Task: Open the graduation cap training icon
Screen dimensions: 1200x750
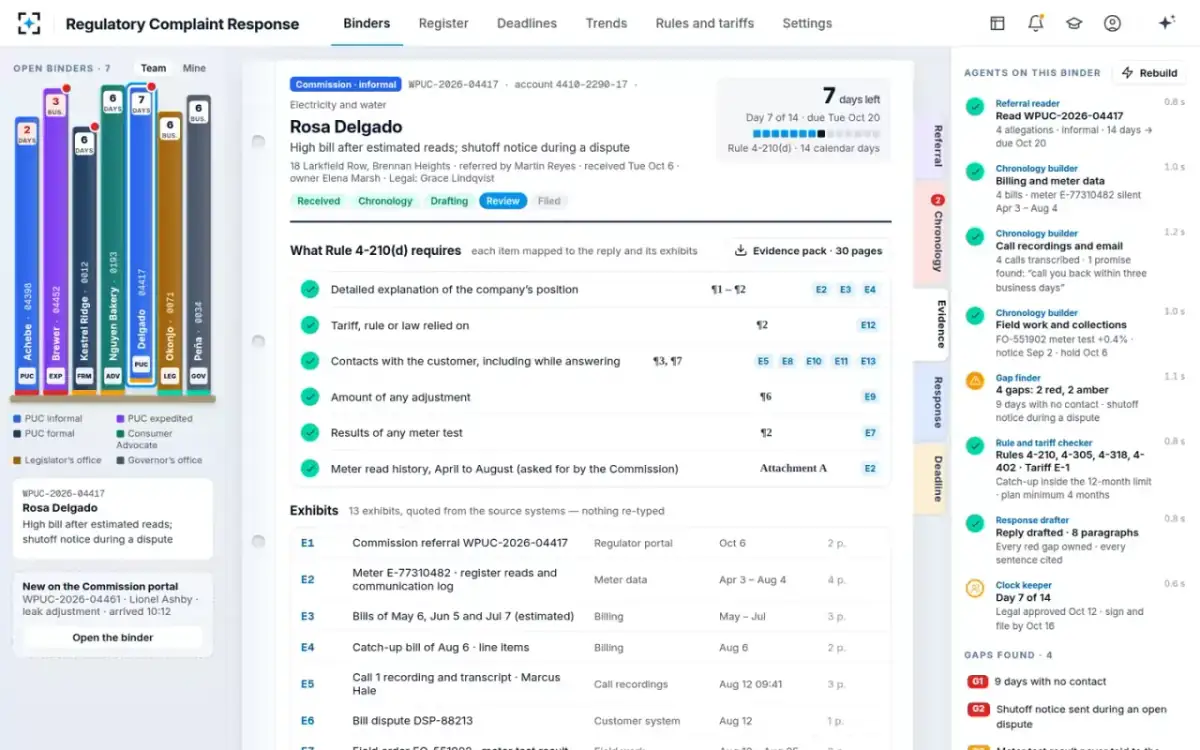Action: coord(1074,23)
